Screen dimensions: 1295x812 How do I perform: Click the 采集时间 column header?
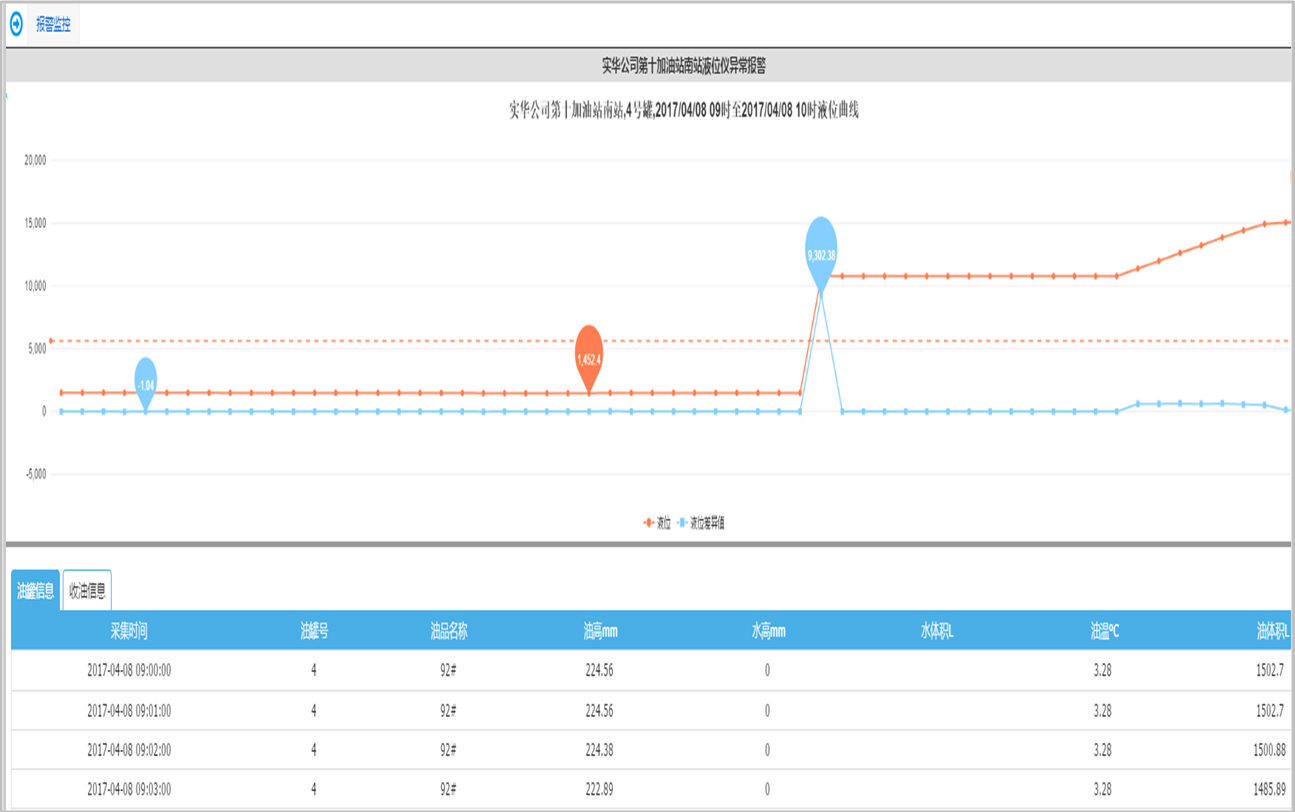pos(129,631)
